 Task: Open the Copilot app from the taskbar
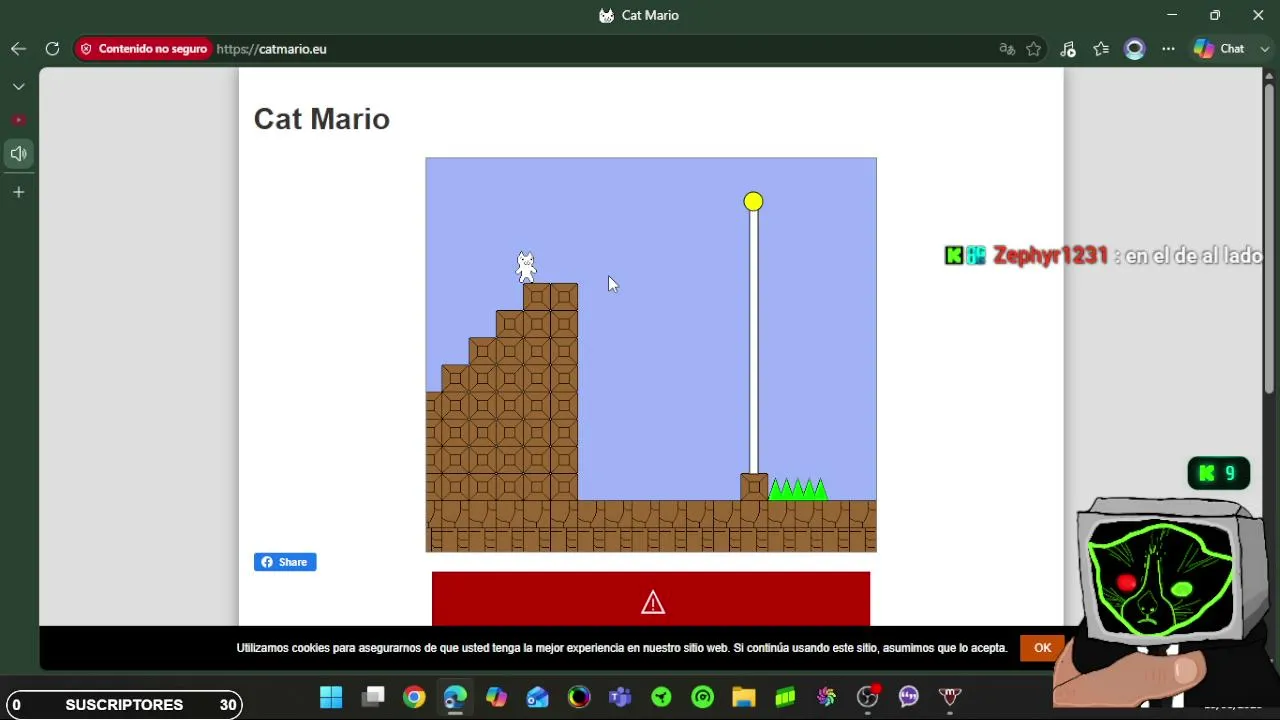tap(496, 697)
